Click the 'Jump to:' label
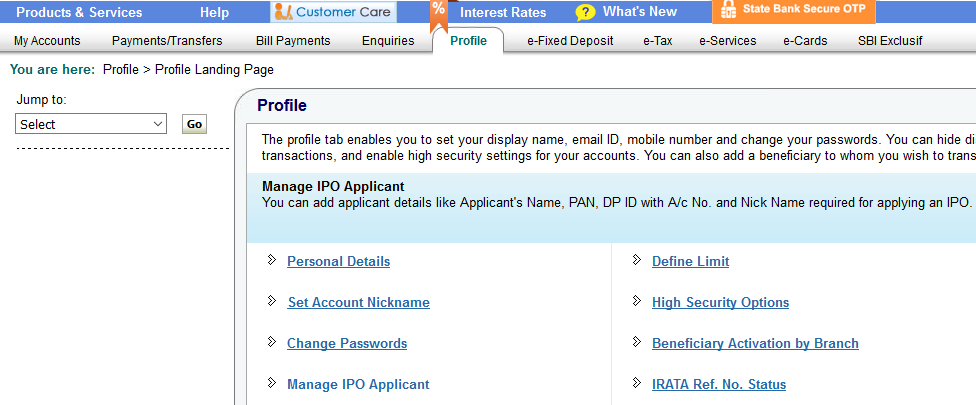Image resolution: width=976 pixels, height=405 pixels. (41, 100)
